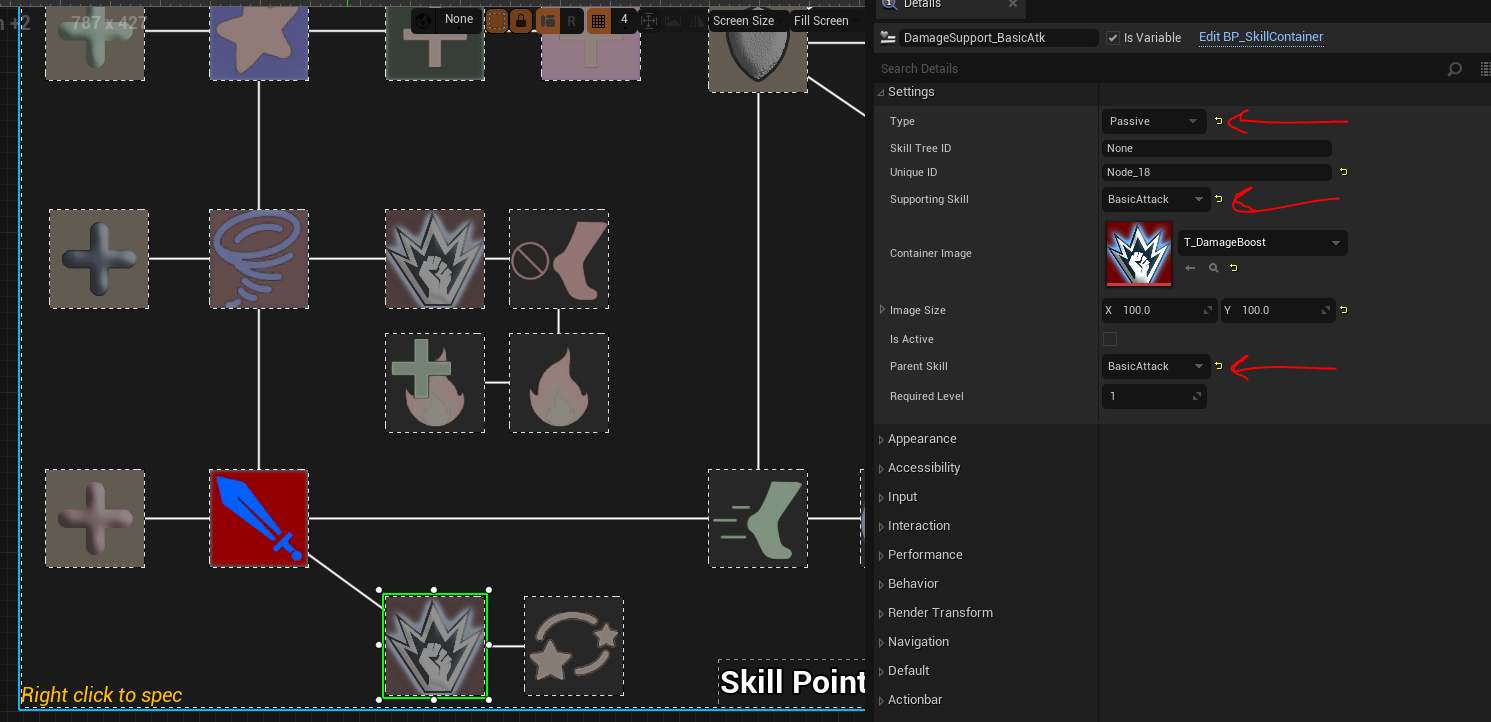
Task: Click the Unique ID field Node_18
Action: (x=1216, y=172)
